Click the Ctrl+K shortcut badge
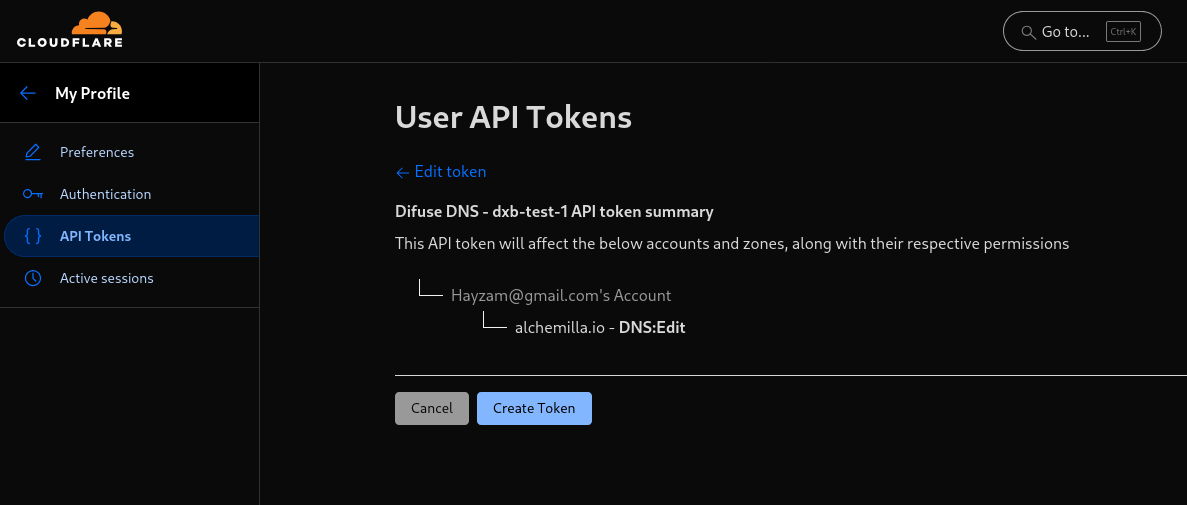 point(1123,32)
